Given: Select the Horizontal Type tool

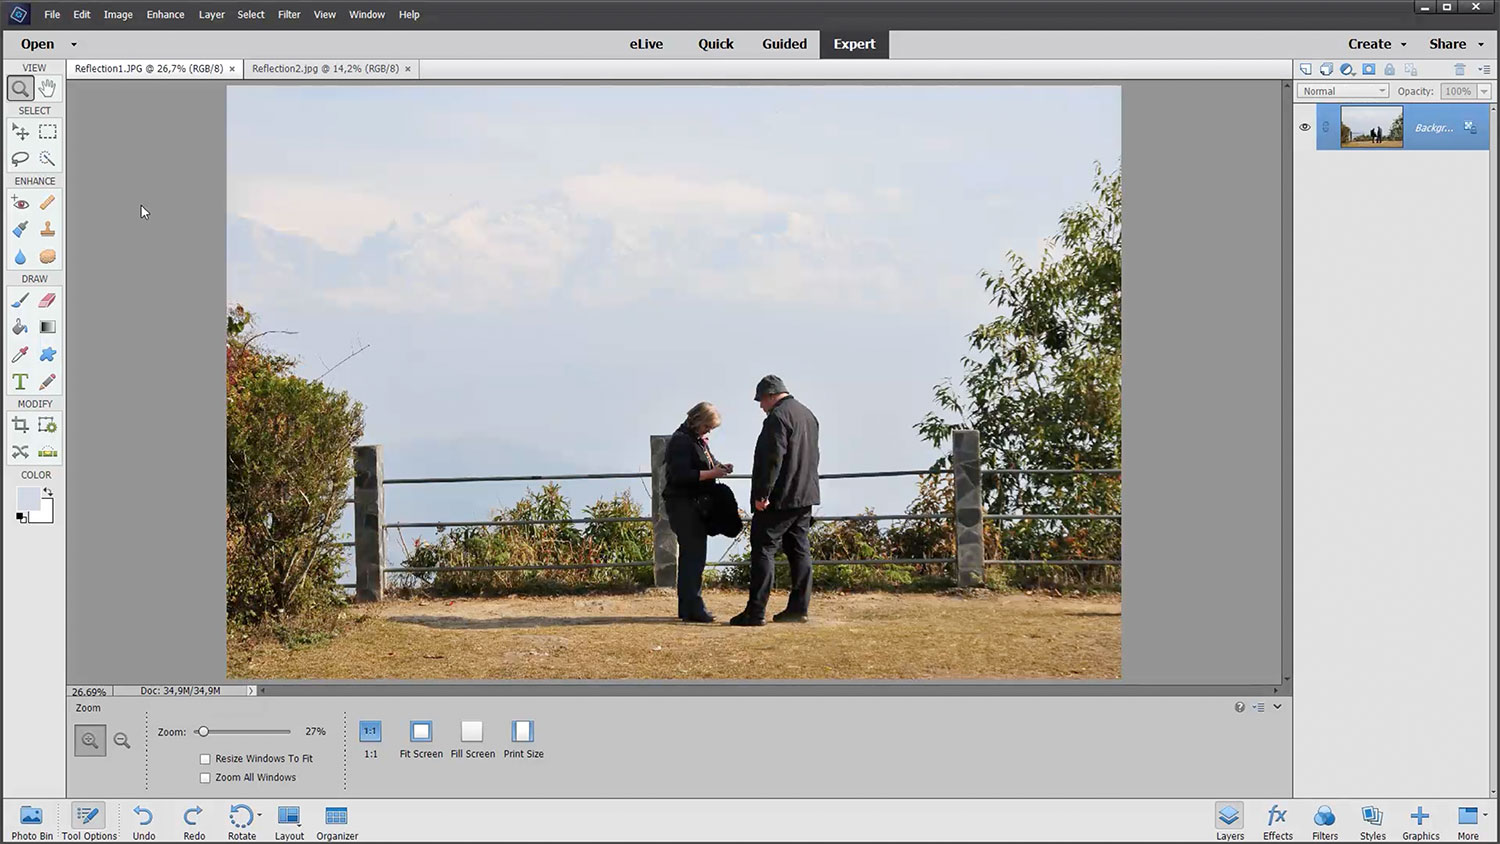Looking at the screenshot, I should coord(20,382).
